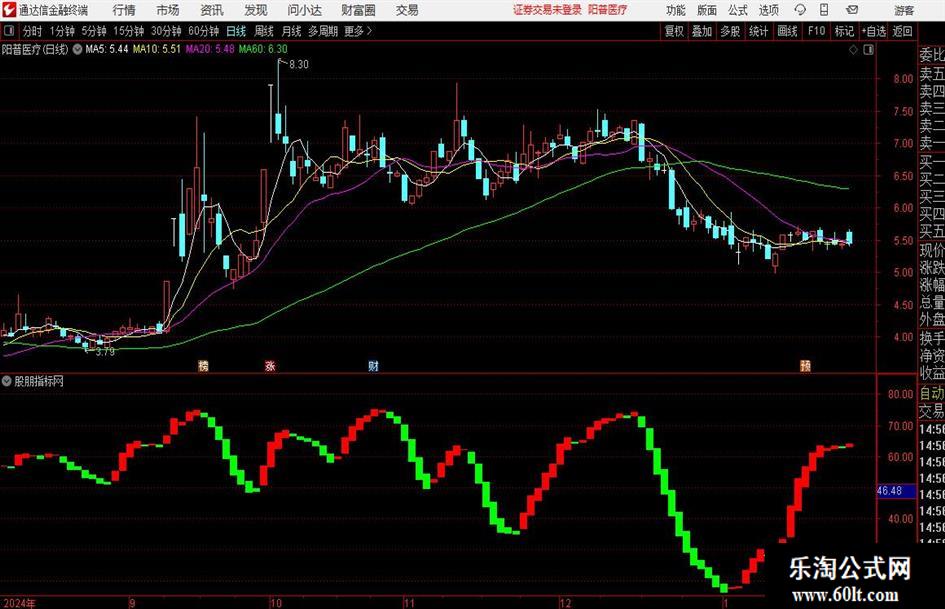Expand the 更多 periods chevron

click(369, 31)
